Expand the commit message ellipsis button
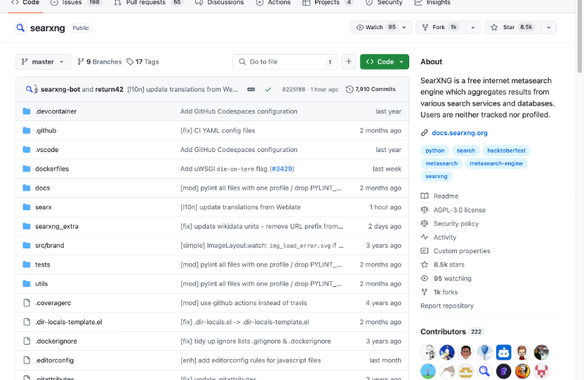 pos(251,89)
